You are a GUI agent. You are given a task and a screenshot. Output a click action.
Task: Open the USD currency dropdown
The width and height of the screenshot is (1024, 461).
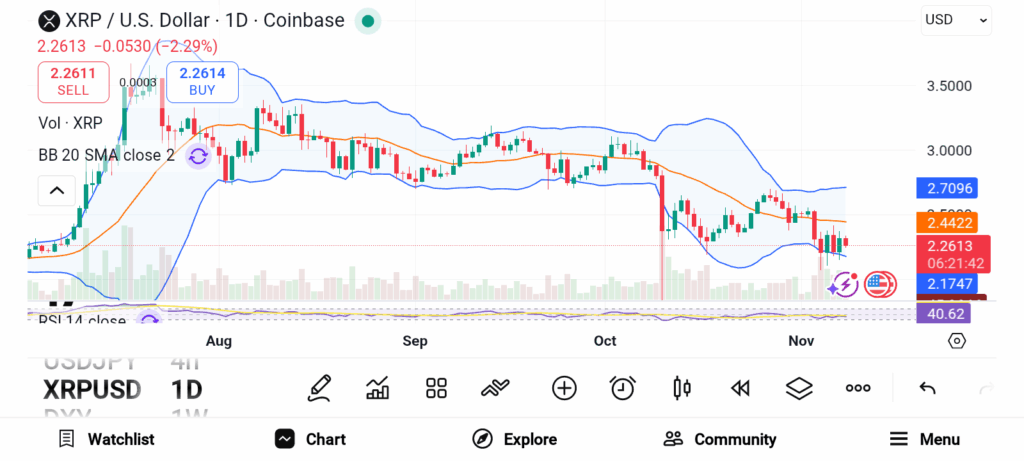pos(956,19)
